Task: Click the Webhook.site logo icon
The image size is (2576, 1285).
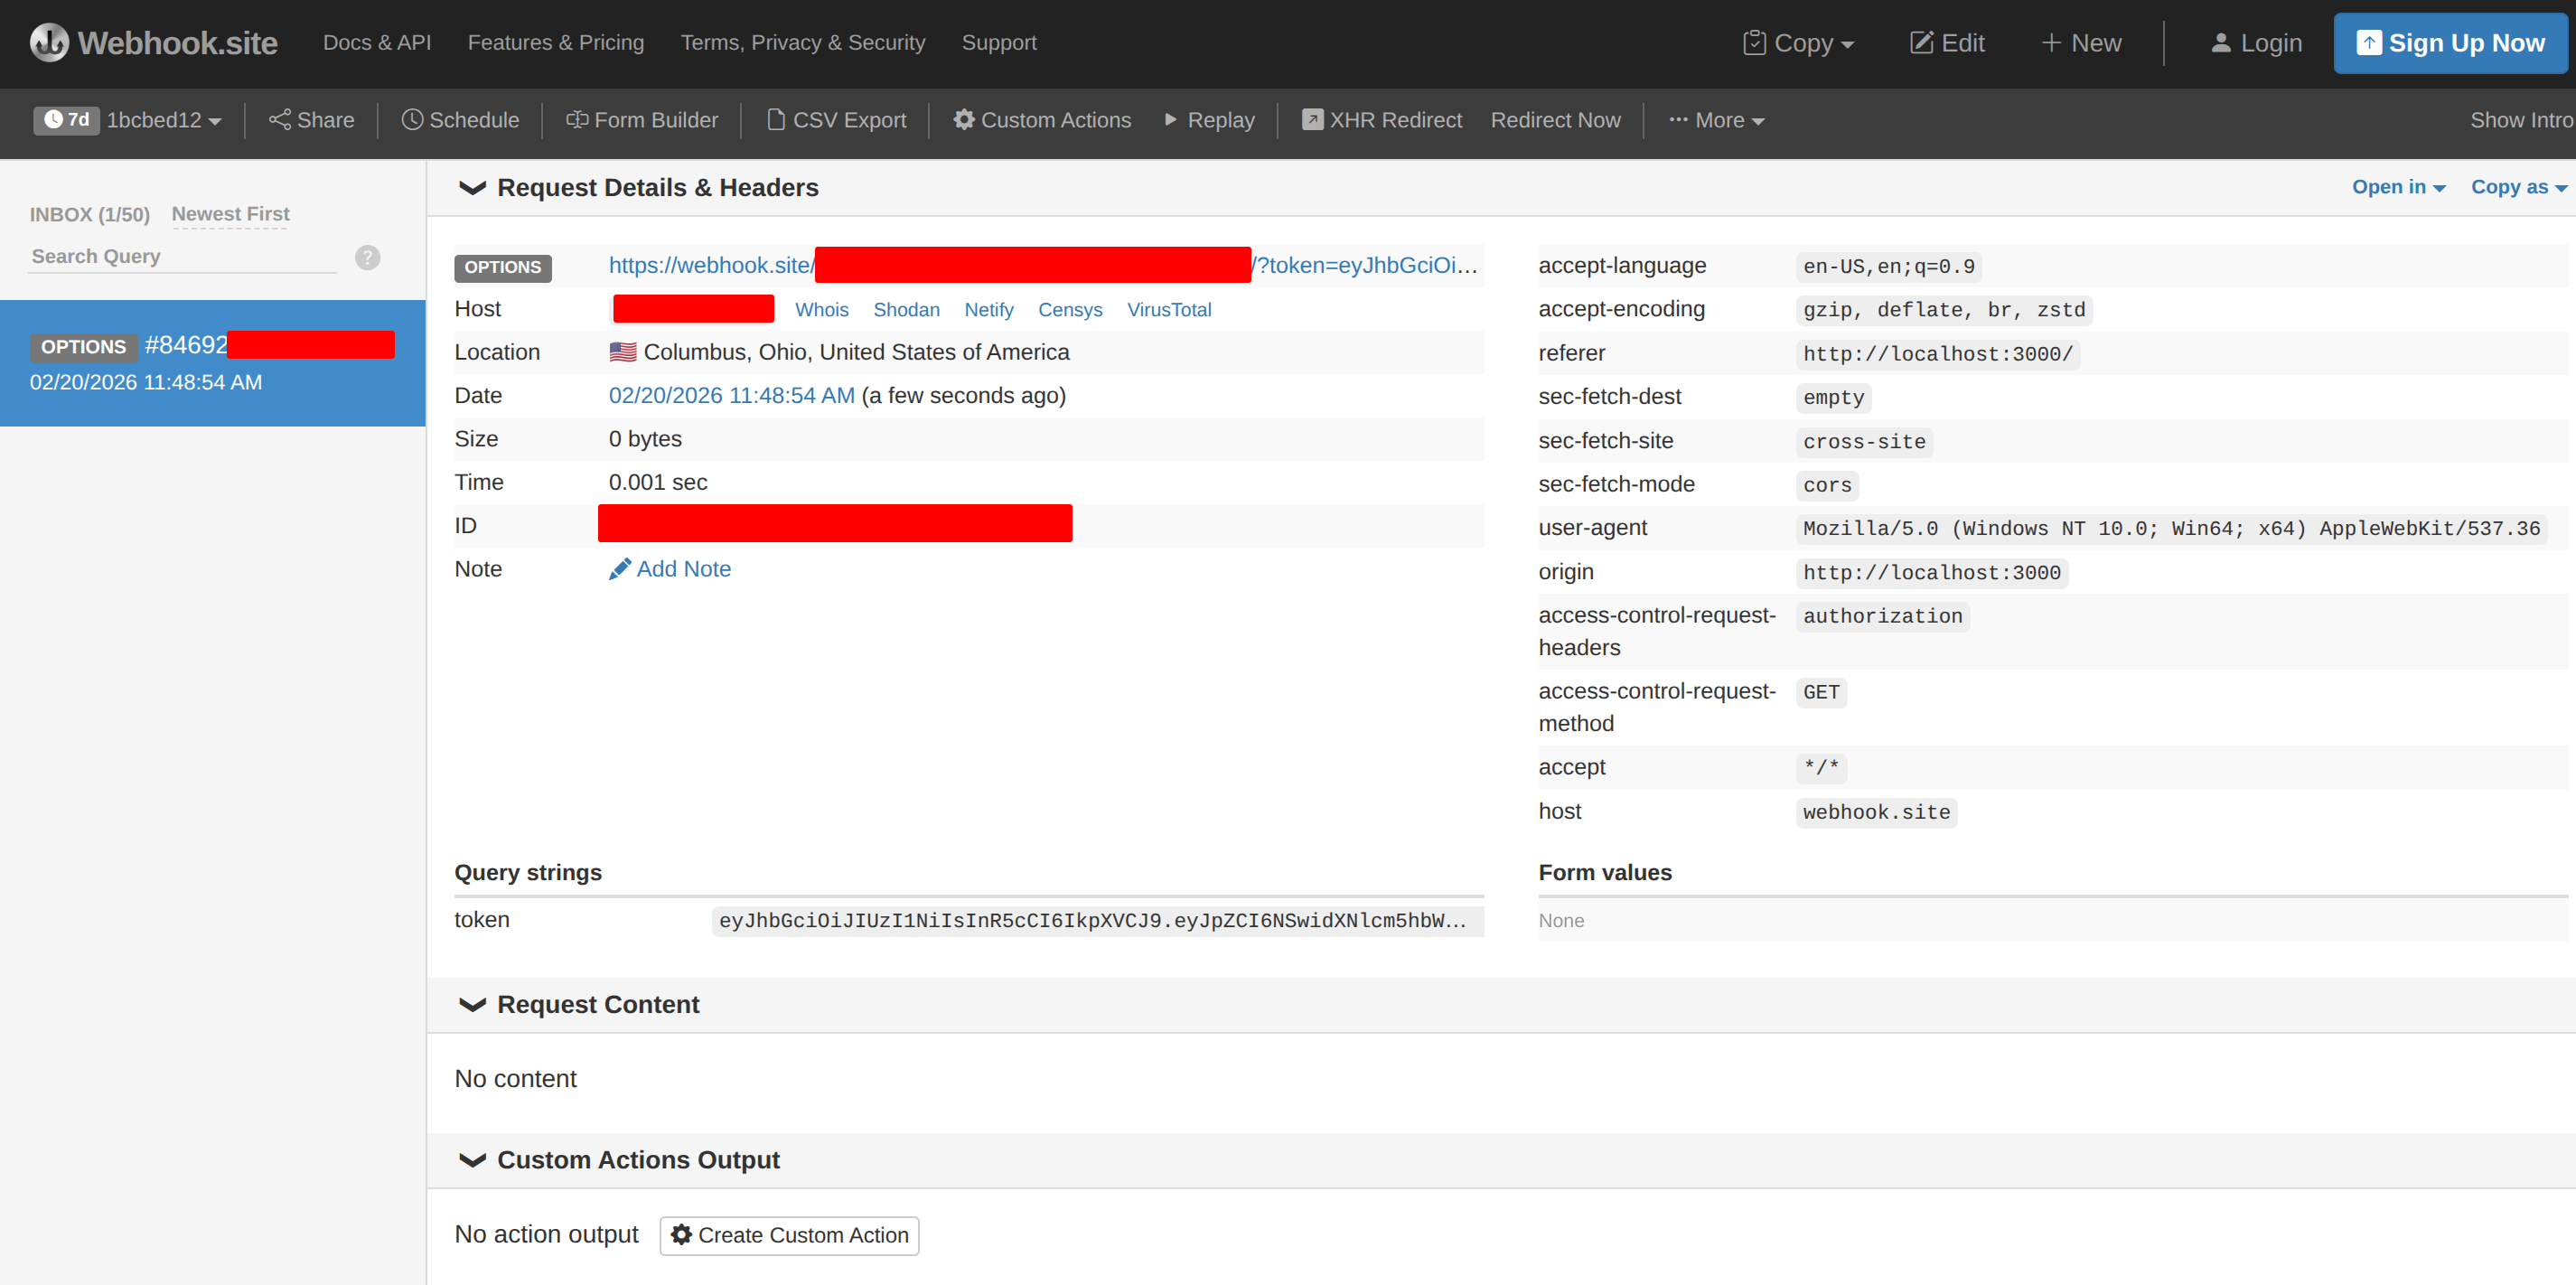Action: (x=49, y=43)
